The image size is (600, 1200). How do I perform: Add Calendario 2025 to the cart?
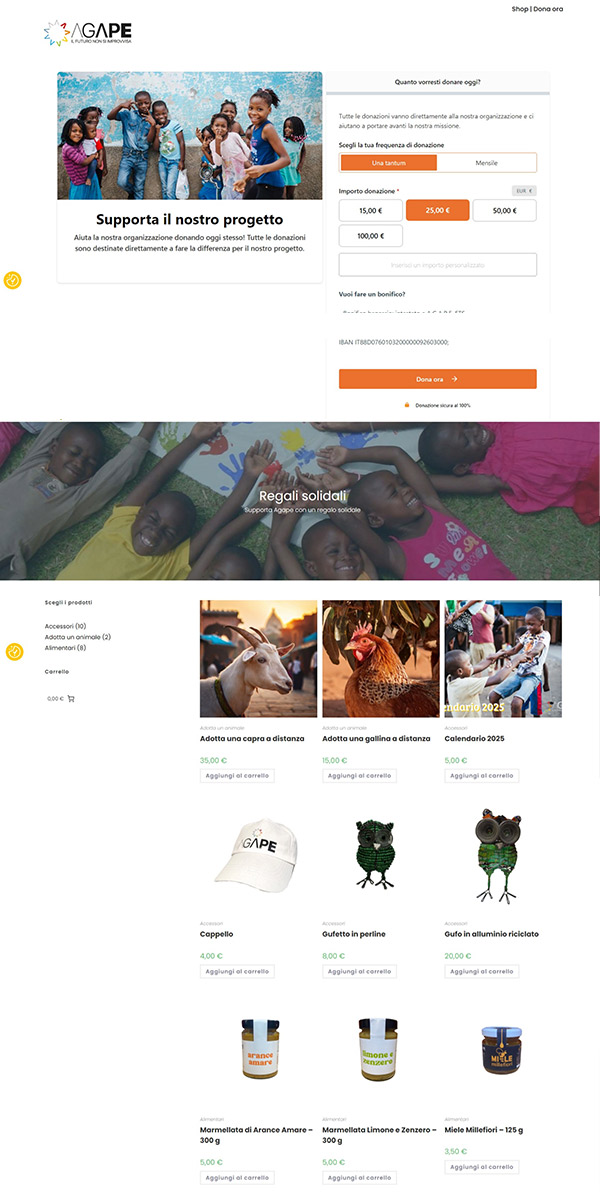[x=482, y=776]
